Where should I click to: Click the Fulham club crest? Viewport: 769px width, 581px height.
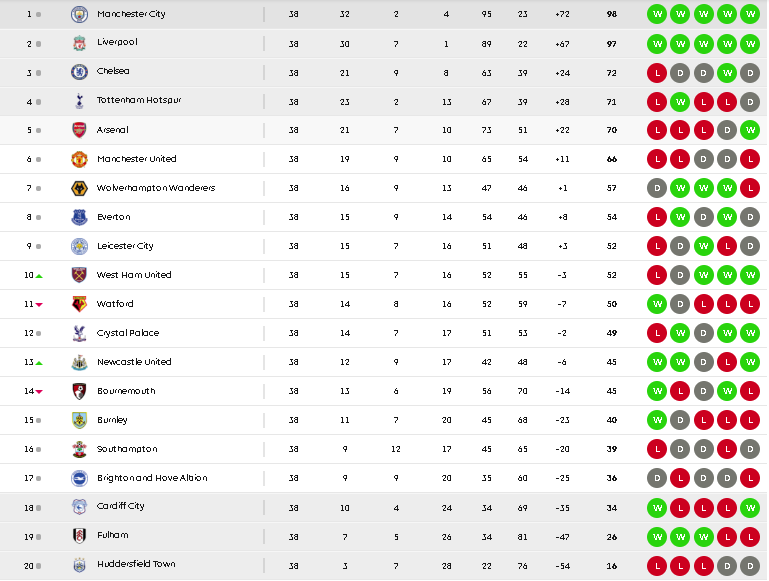pos(79,536)
